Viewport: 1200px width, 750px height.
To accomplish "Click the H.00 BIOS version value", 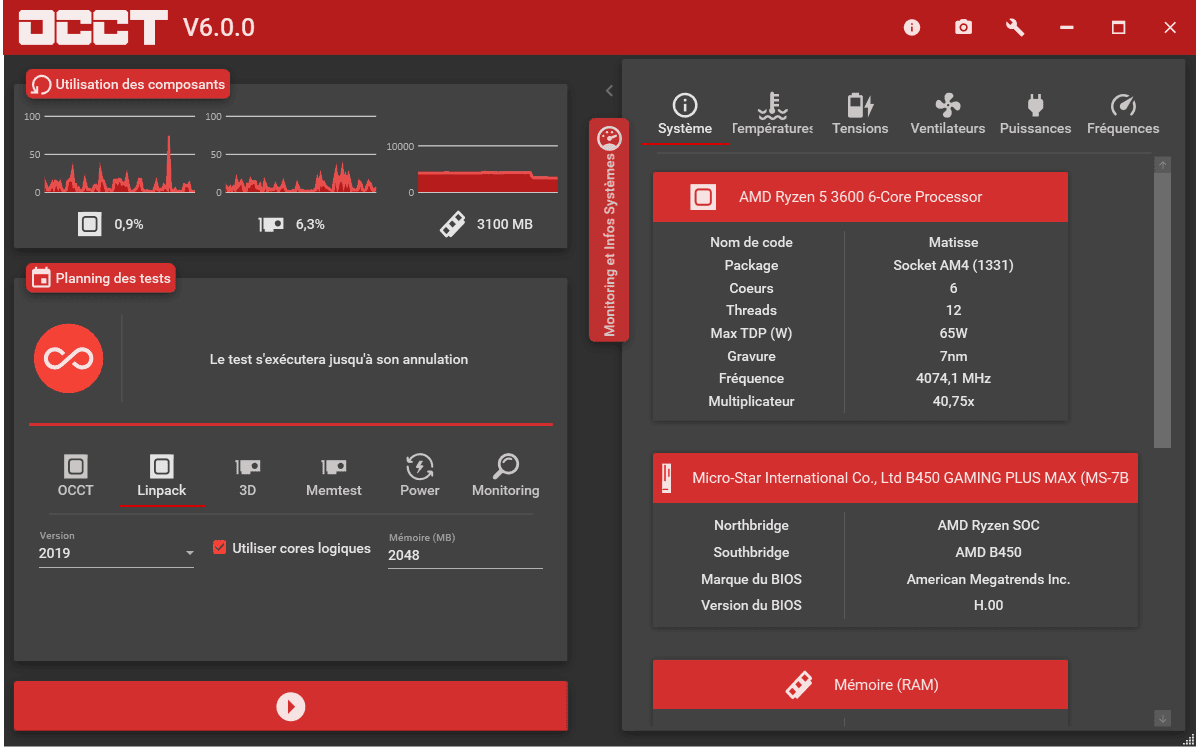I will coord(988,605).
